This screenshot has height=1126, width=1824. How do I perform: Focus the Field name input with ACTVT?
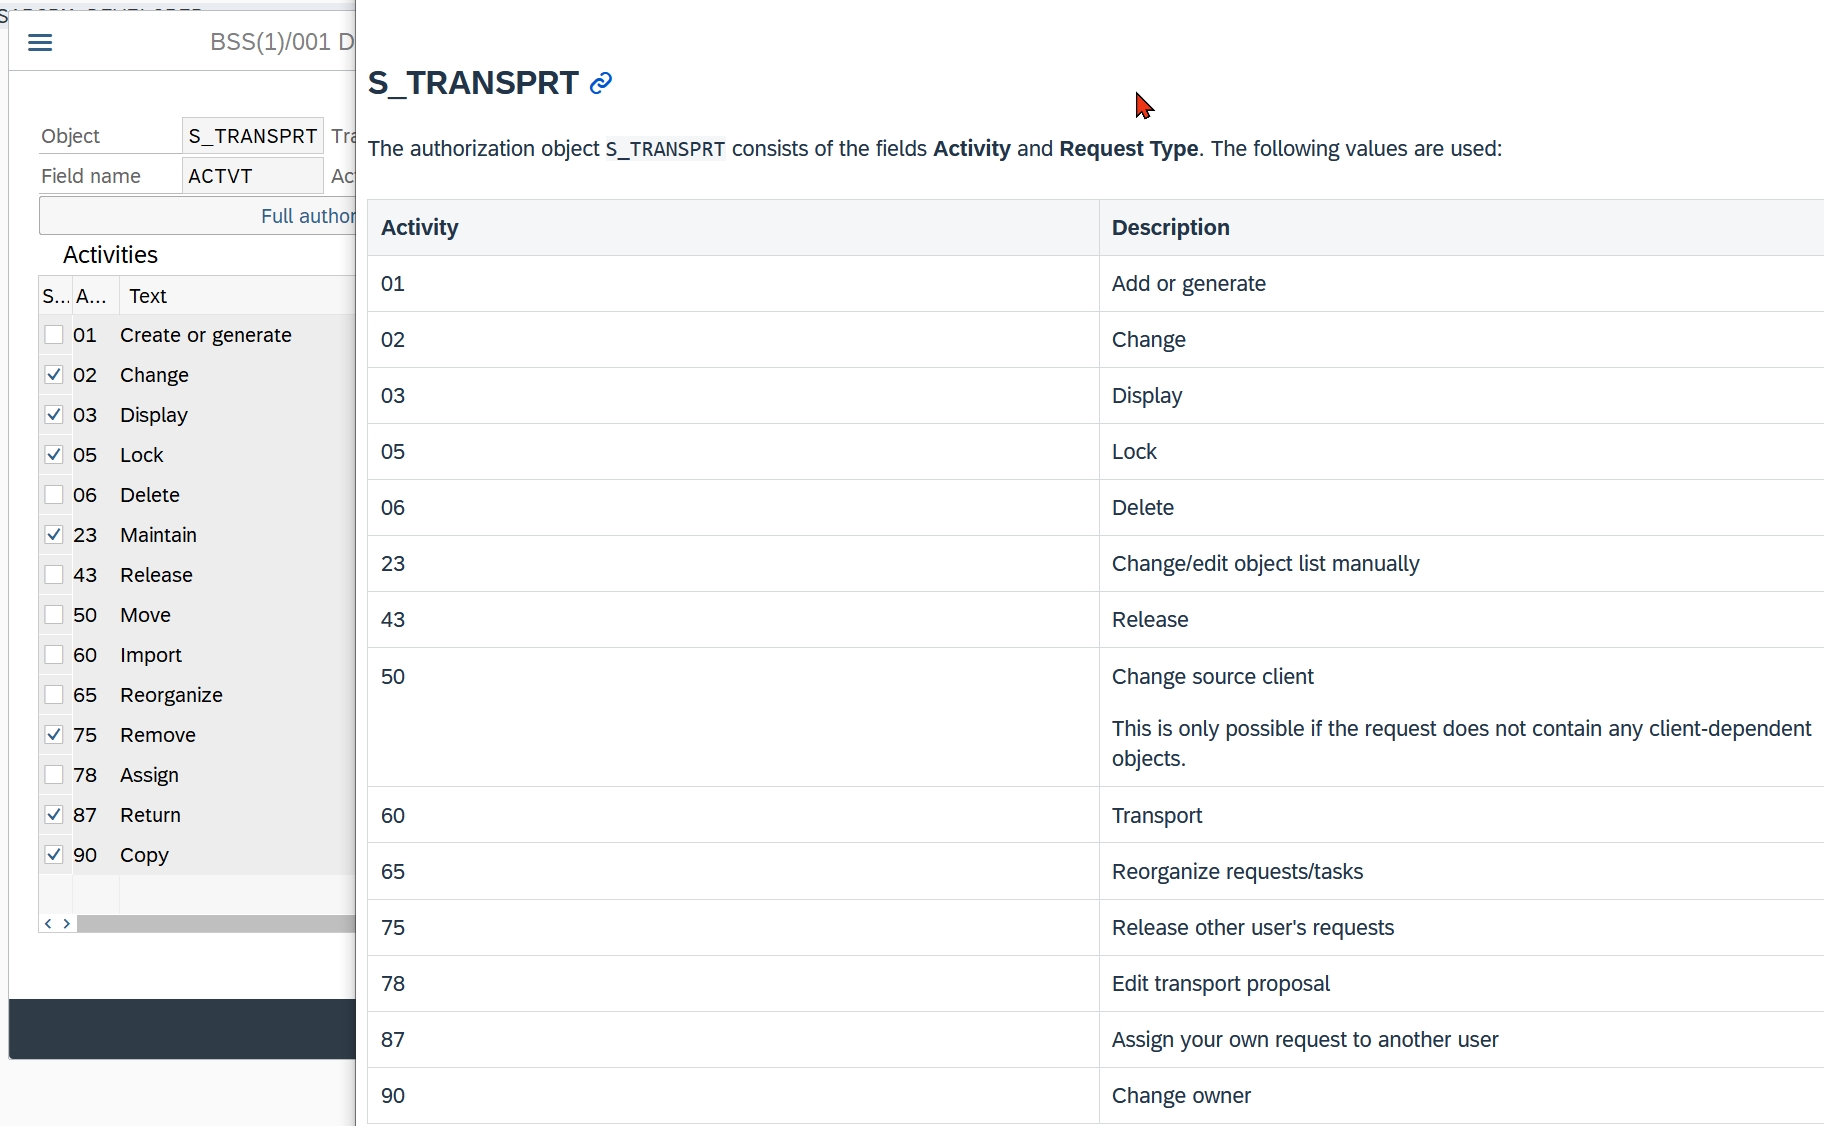coord(252,176)
